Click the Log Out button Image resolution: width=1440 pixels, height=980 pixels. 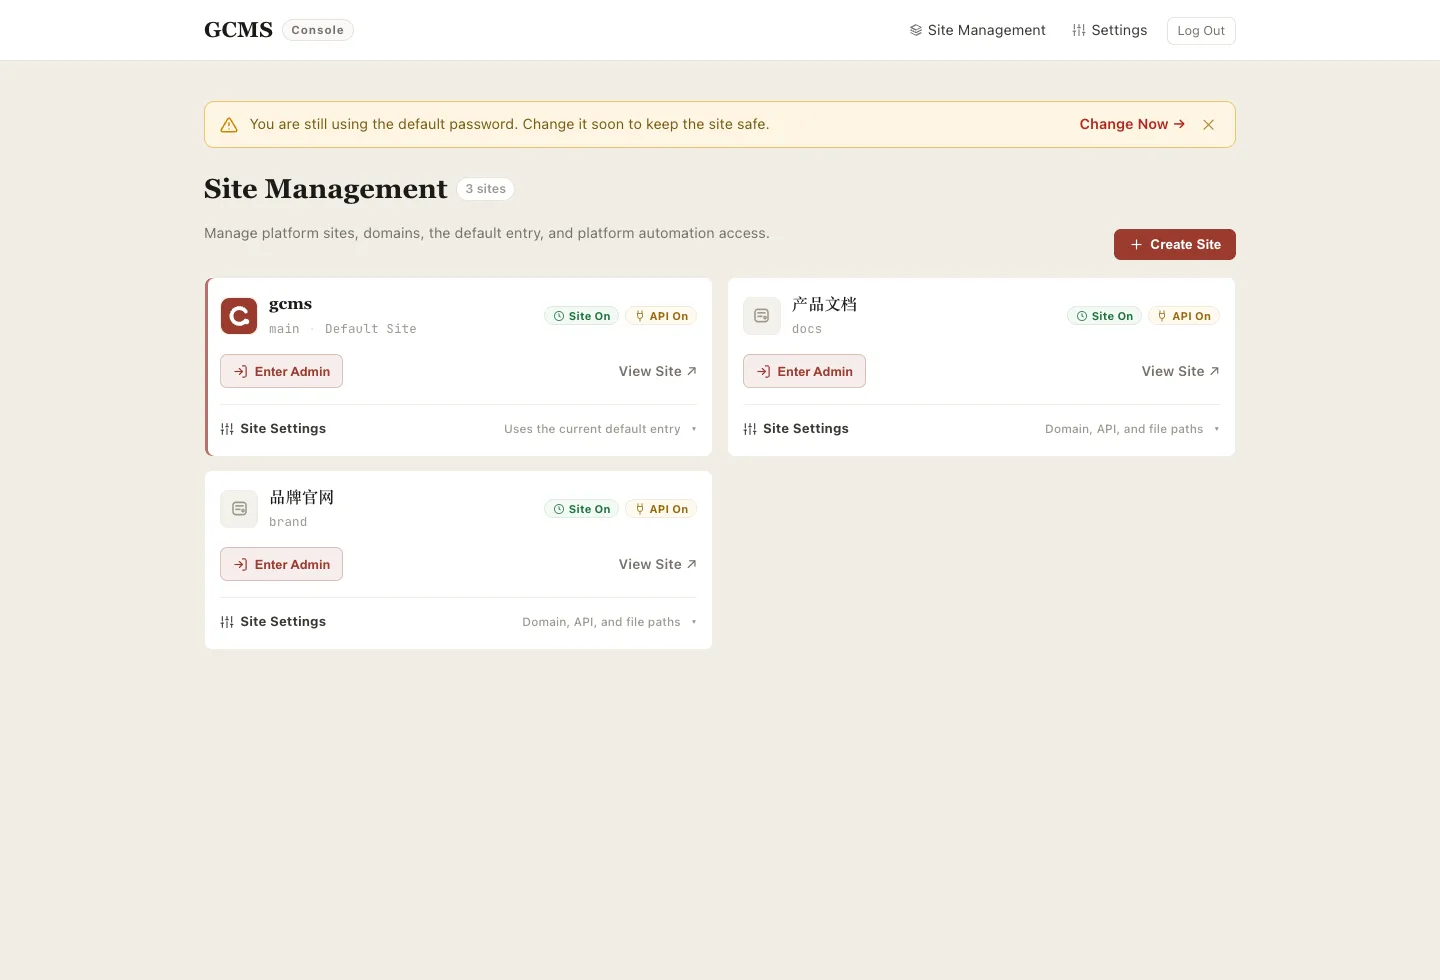pos(1201,31)
